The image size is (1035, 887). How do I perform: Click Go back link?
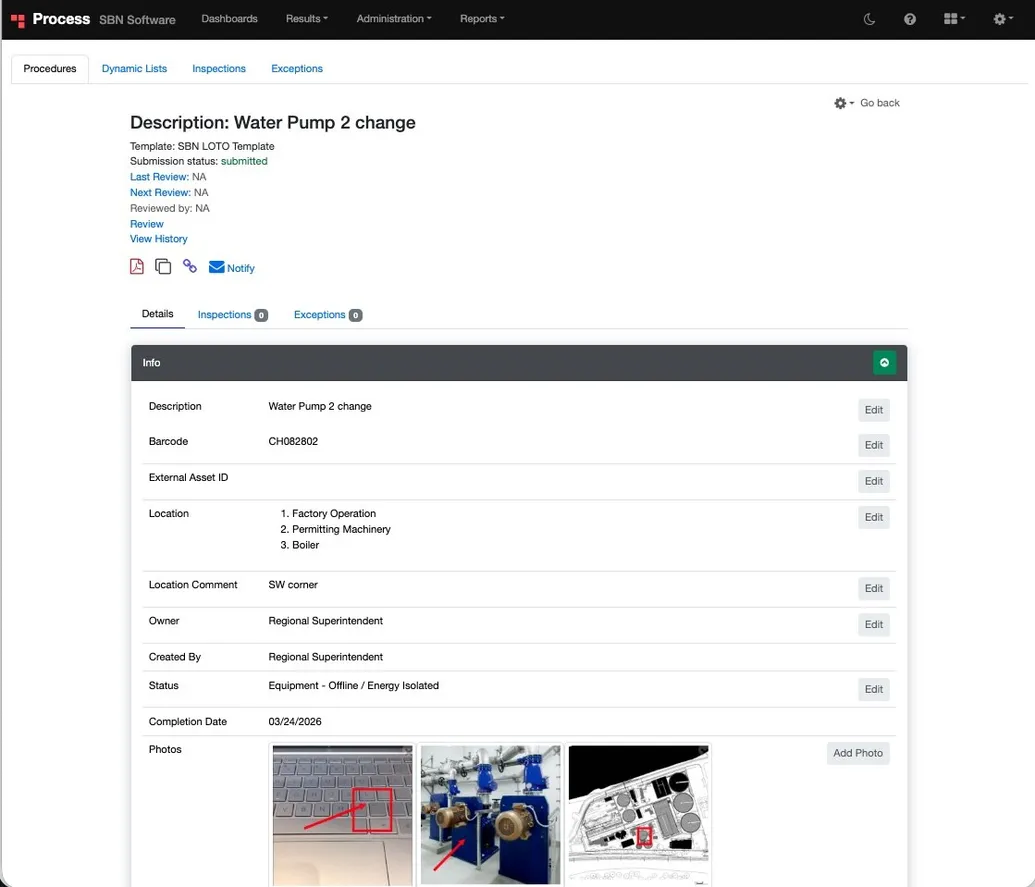(879, 103)
